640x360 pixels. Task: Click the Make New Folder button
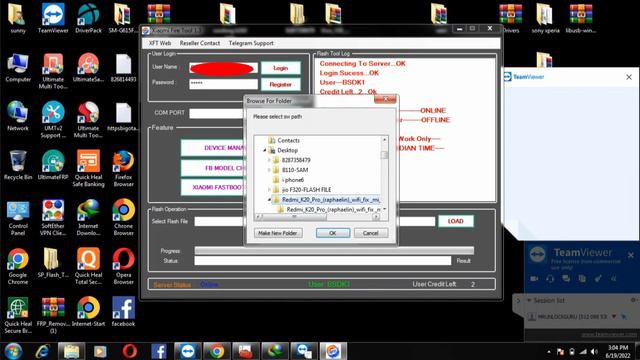pos(278,233)
